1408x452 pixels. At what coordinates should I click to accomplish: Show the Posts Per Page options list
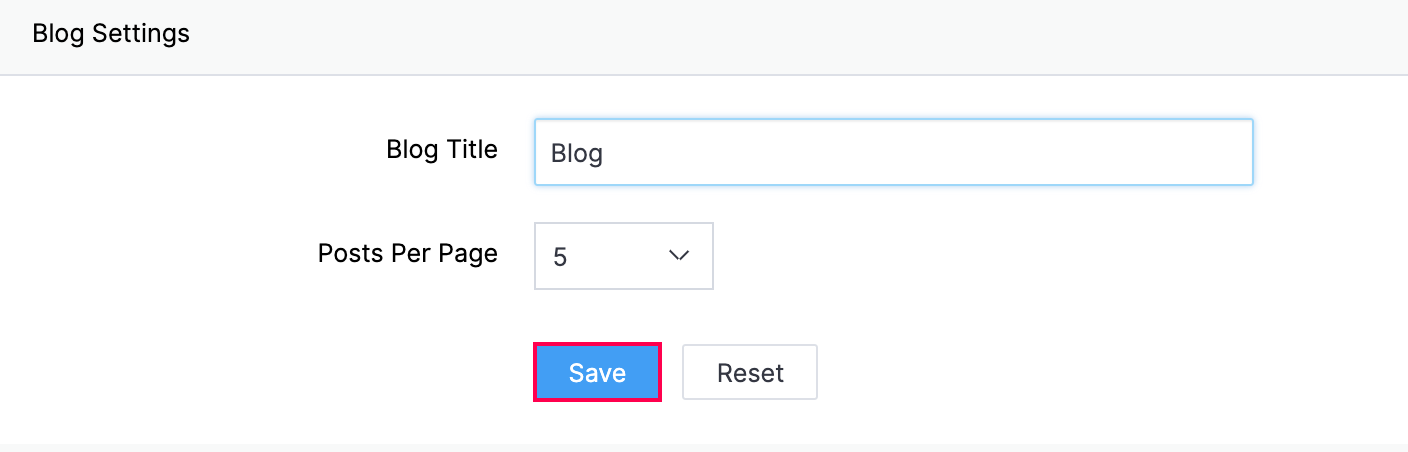(x=623, y=256)
